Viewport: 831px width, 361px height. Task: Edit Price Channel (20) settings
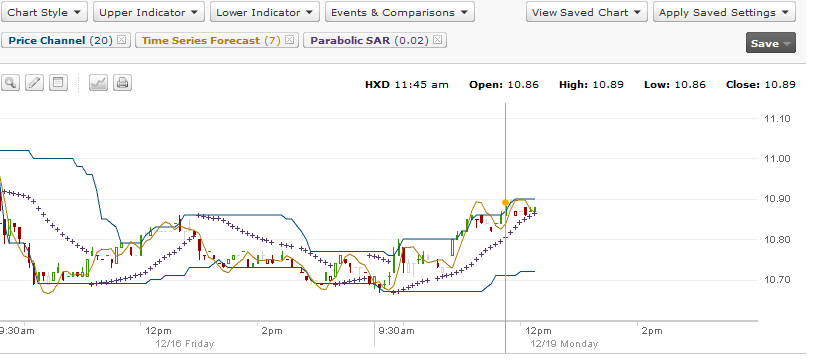pos(60,40)
